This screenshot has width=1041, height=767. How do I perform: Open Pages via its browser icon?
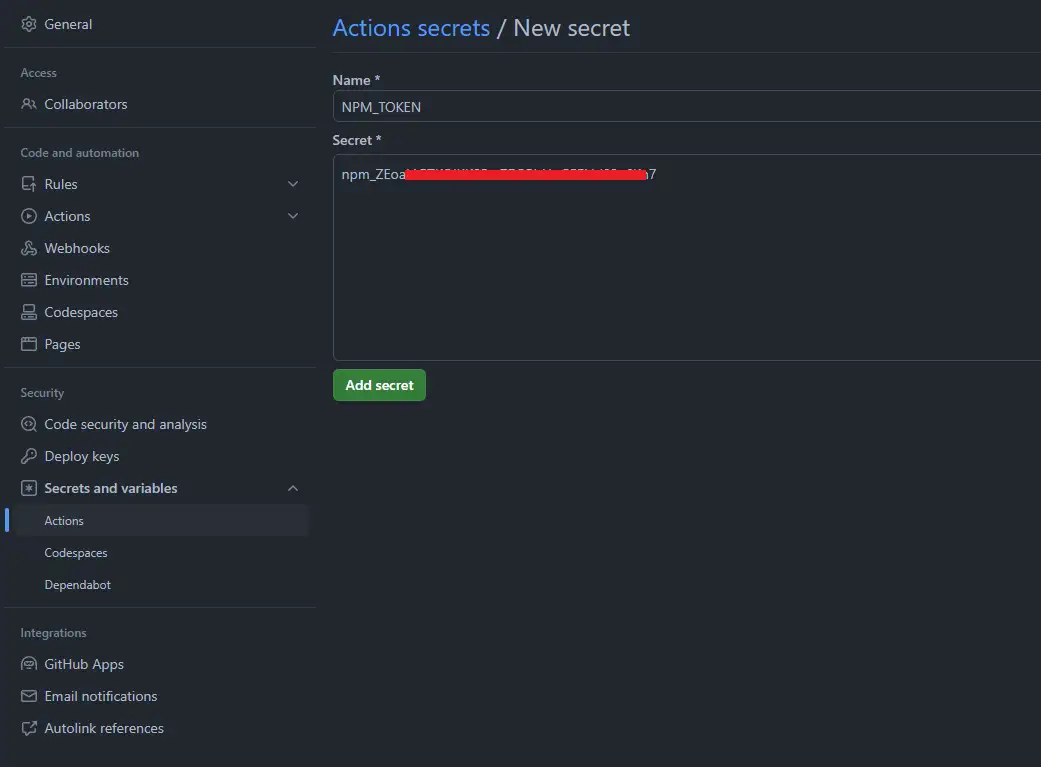pyautogui.click(x=29, y=344)
